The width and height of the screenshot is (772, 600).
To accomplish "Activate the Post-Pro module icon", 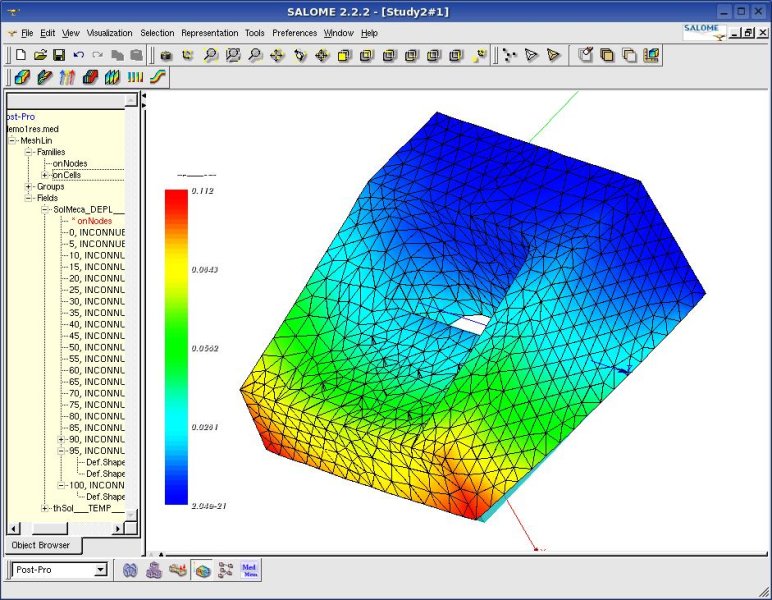I will click(x=202, y=570).
